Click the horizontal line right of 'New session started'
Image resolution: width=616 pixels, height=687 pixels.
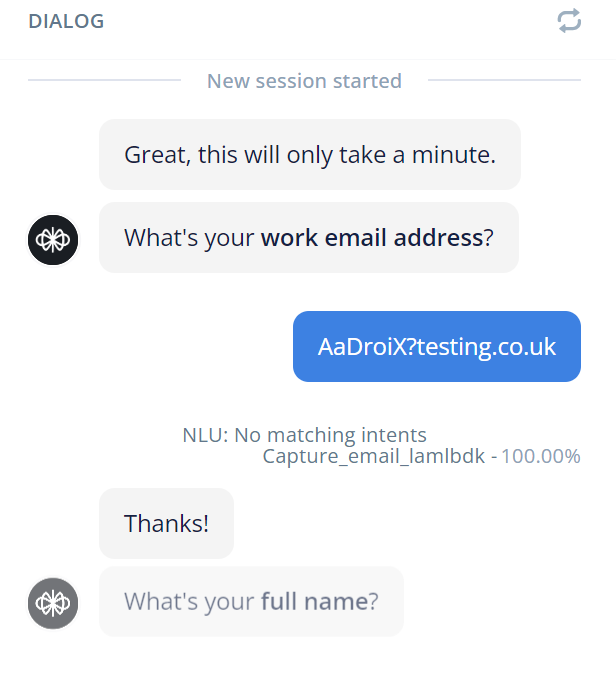click(x=504, y=80)
